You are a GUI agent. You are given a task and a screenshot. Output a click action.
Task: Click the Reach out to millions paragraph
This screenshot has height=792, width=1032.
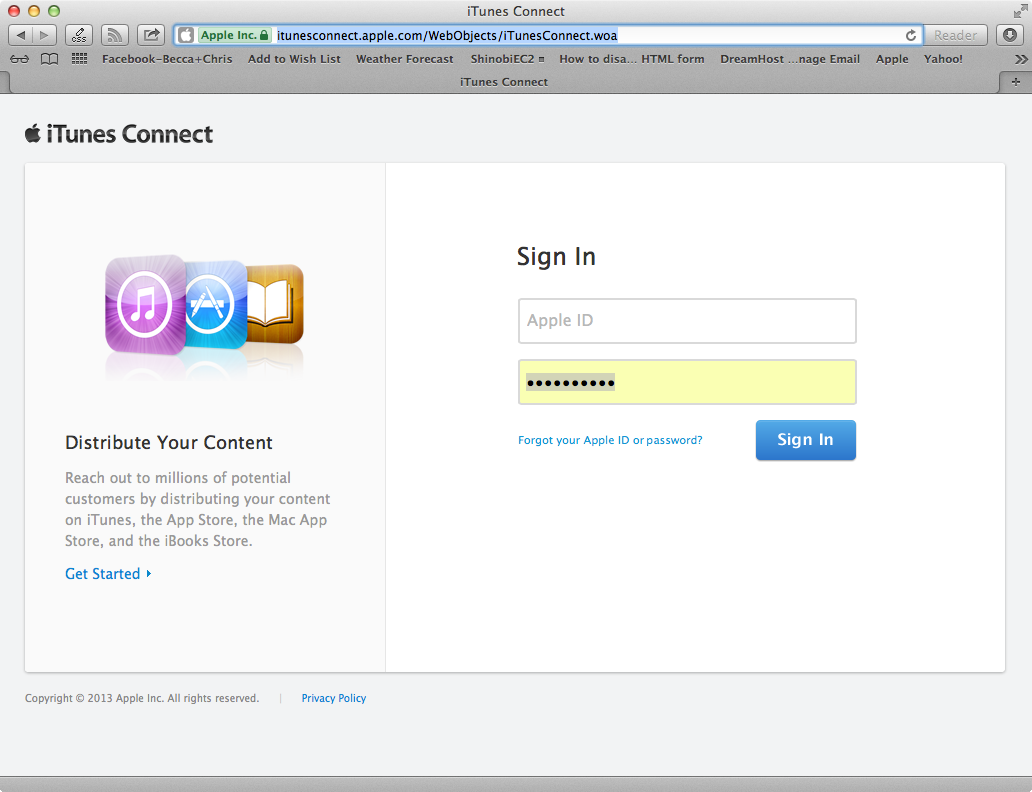click(x=197, y=509)
